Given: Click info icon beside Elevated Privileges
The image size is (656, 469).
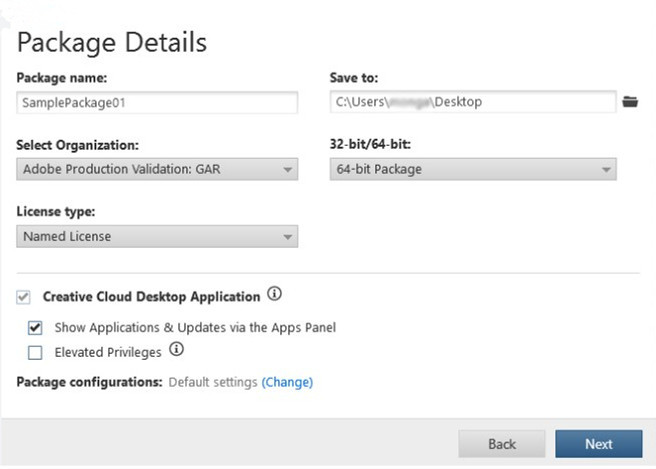Looking at the screenshot, I should [x=177, y=350].
